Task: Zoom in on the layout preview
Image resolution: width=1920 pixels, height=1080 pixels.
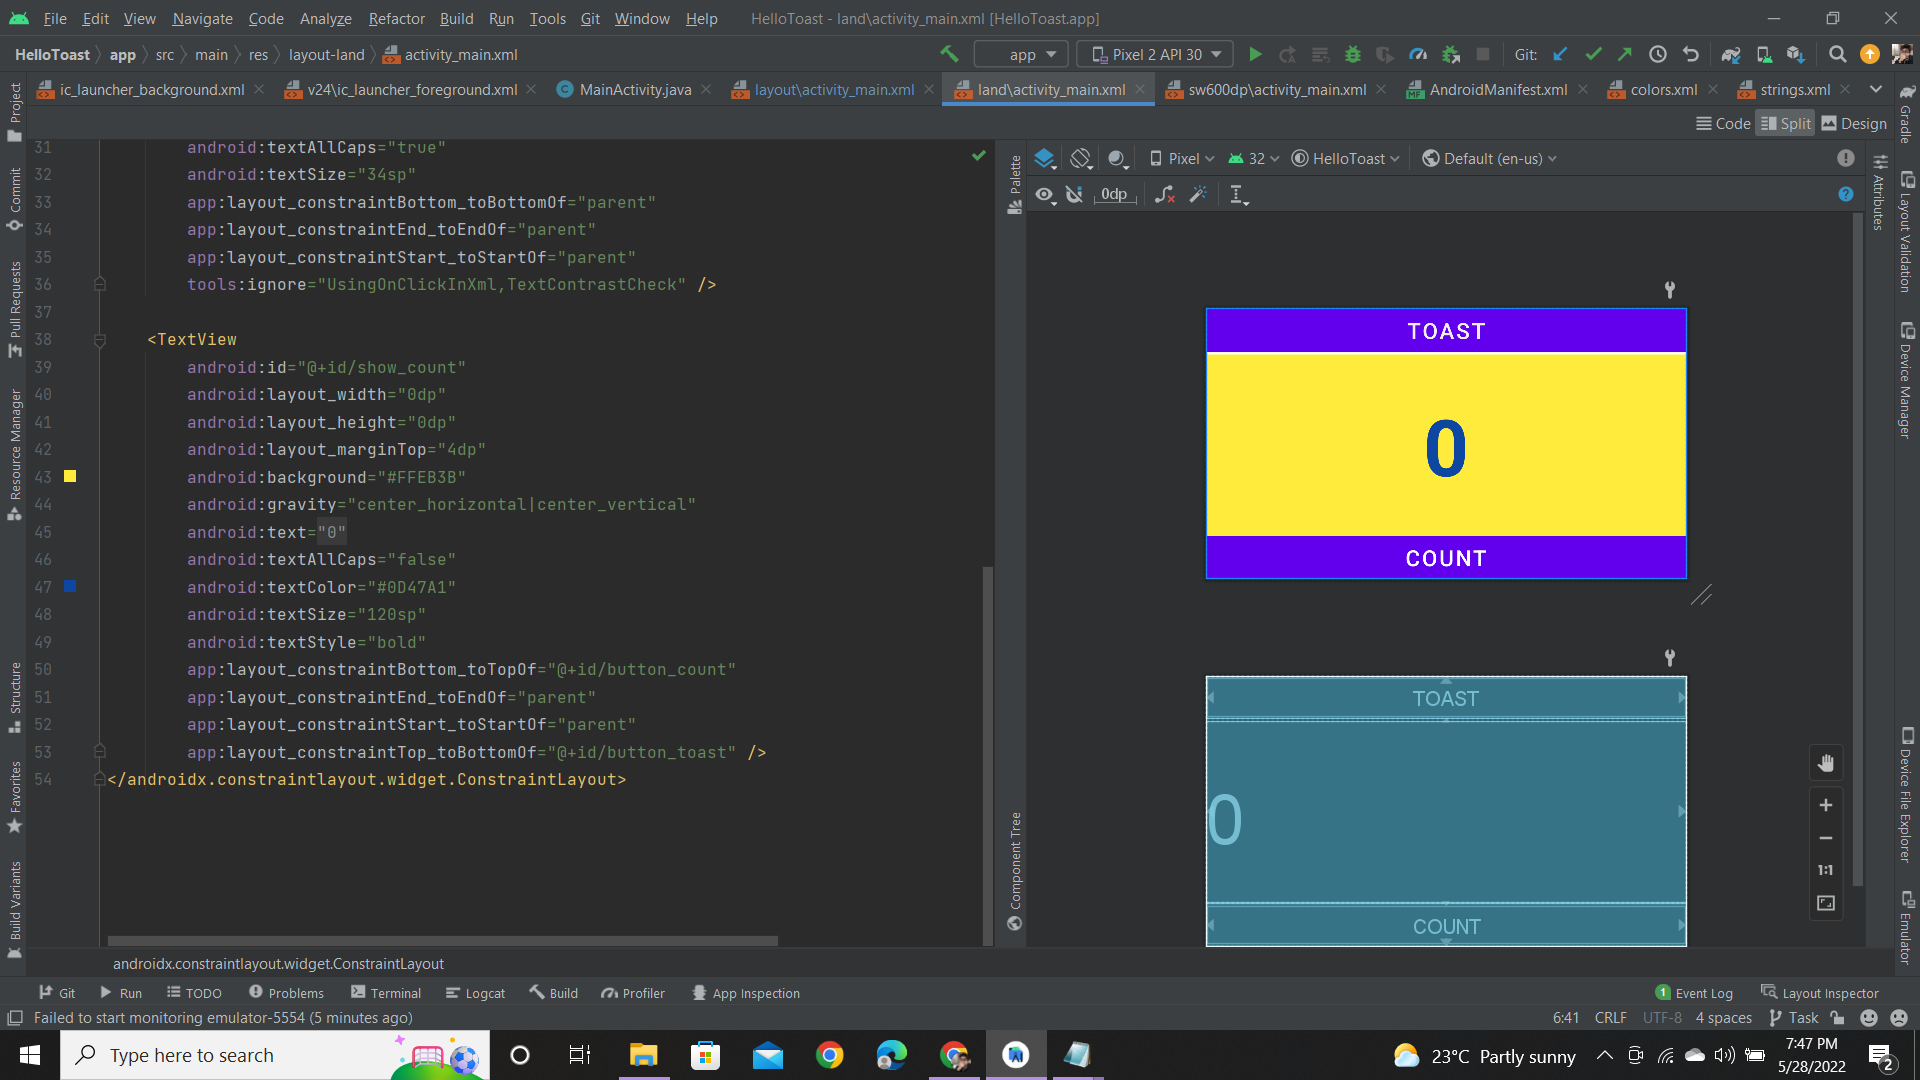Action: (x=1826, y=805)
